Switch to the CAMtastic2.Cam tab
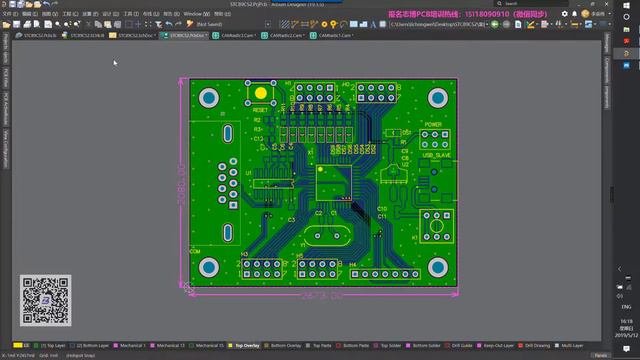The height and width of the screenshot is (360, 640). click(x=283, y=36)
